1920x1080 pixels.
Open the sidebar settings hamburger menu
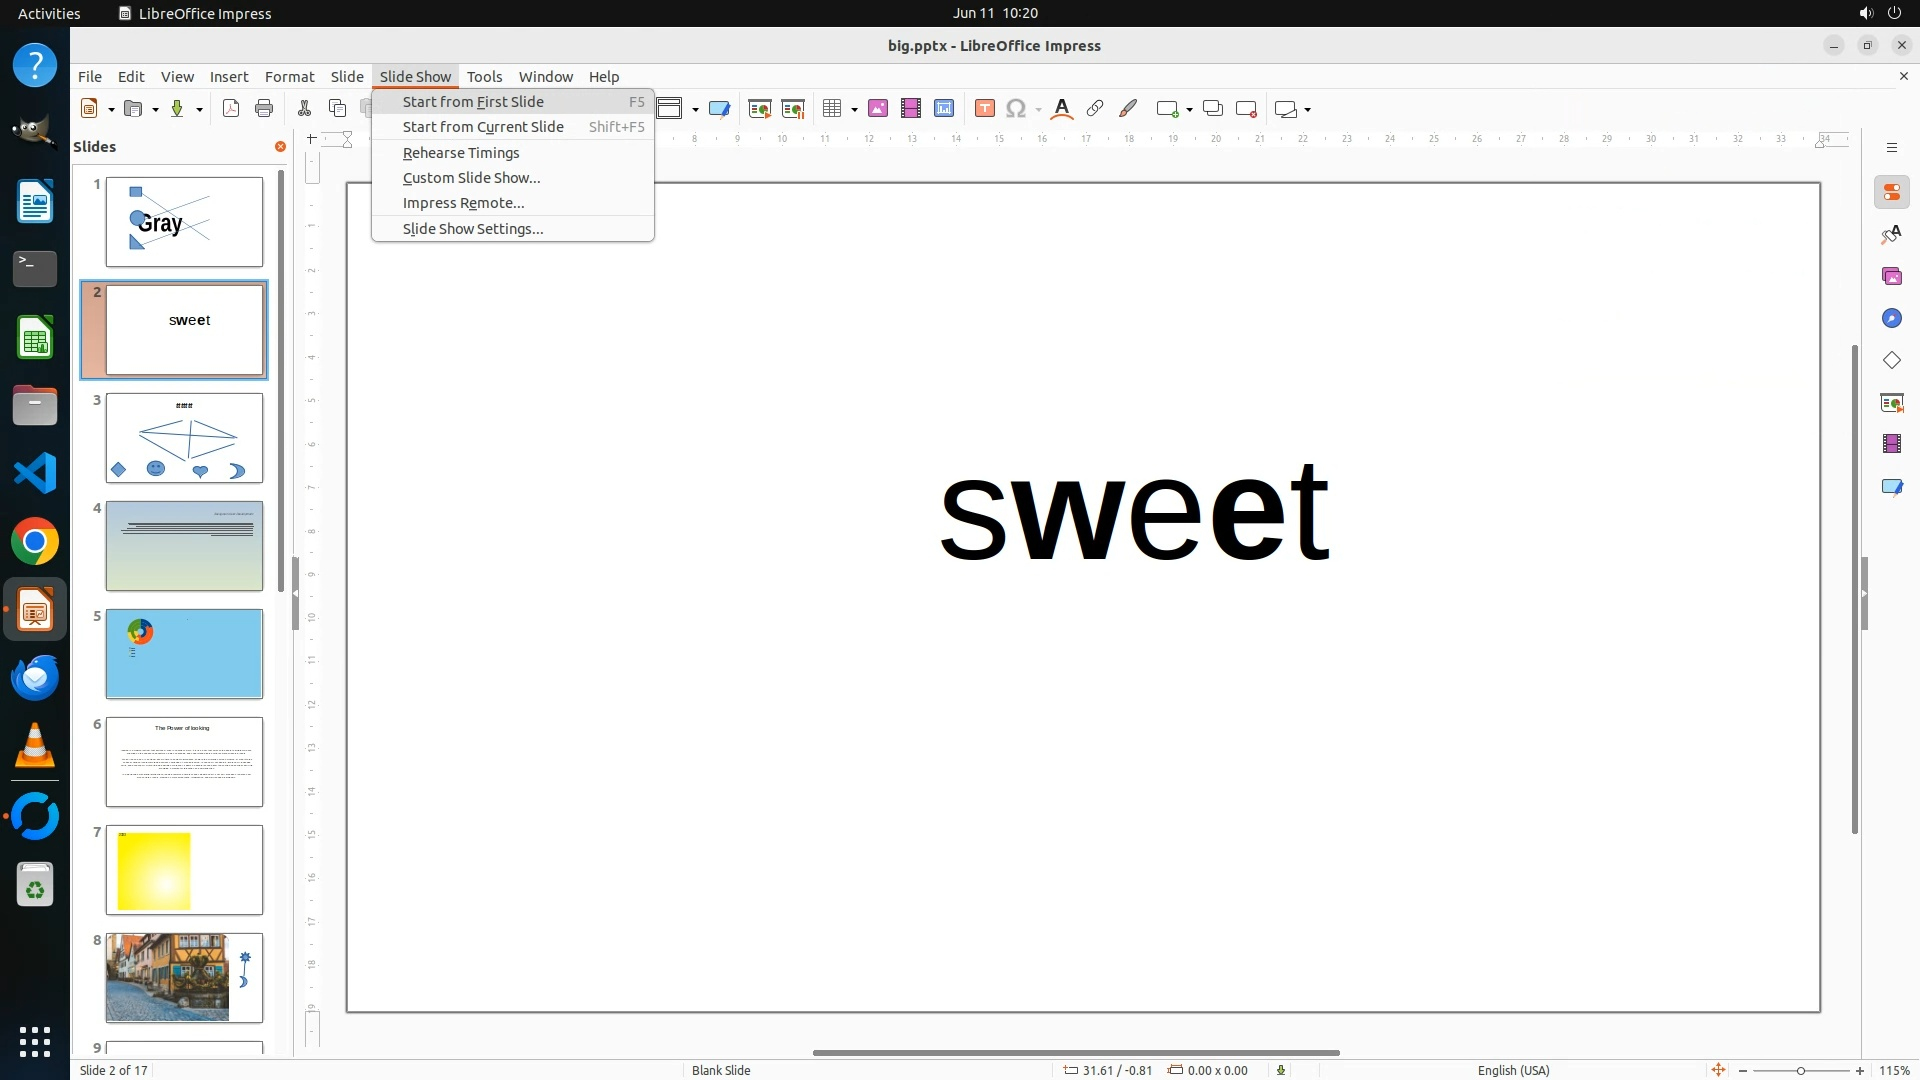click(1891, 147)
